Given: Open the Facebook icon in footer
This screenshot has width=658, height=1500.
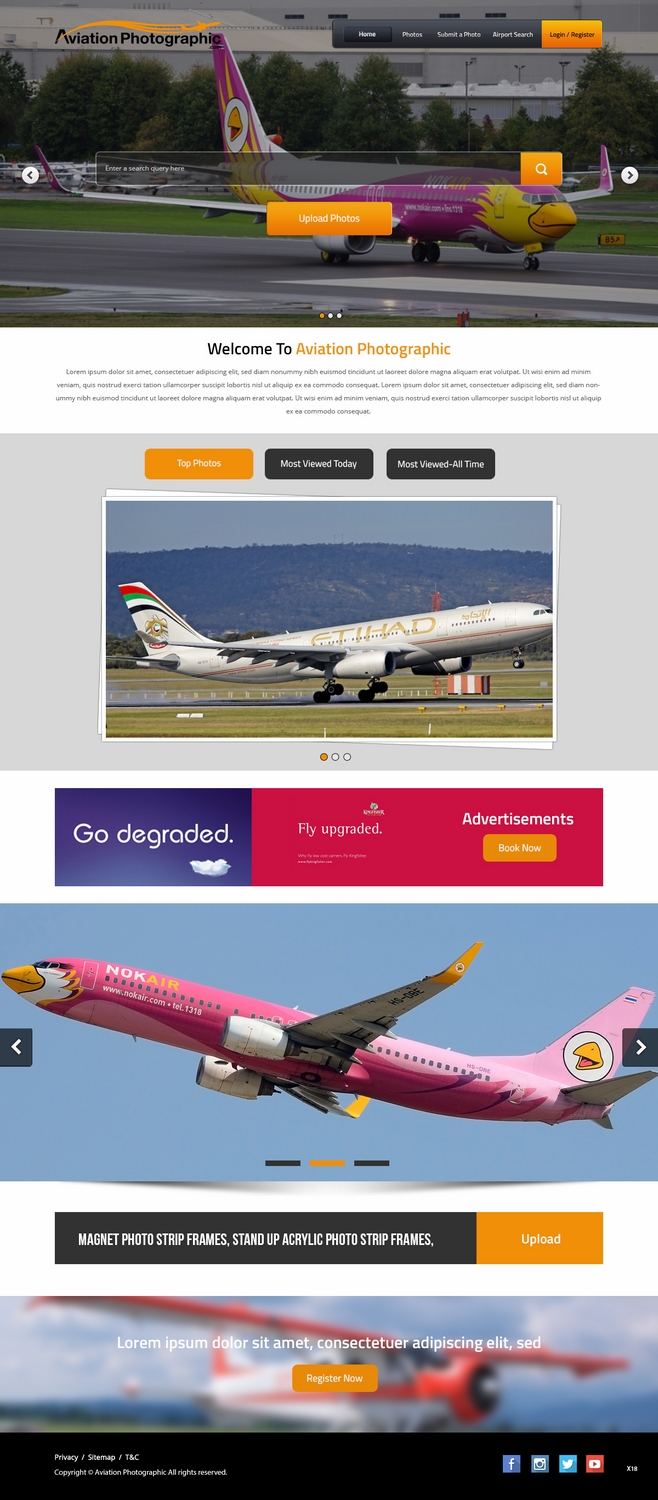Looking at the screenshot, I should (511, 1464).
